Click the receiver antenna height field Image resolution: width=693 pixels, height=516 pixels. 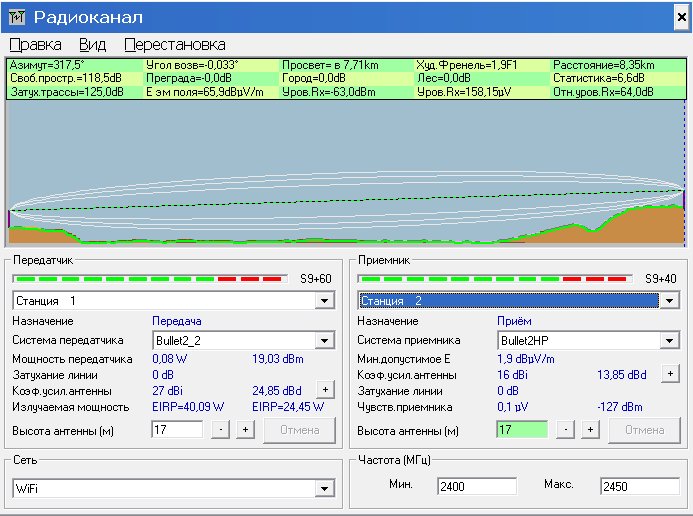coord(524,430)
